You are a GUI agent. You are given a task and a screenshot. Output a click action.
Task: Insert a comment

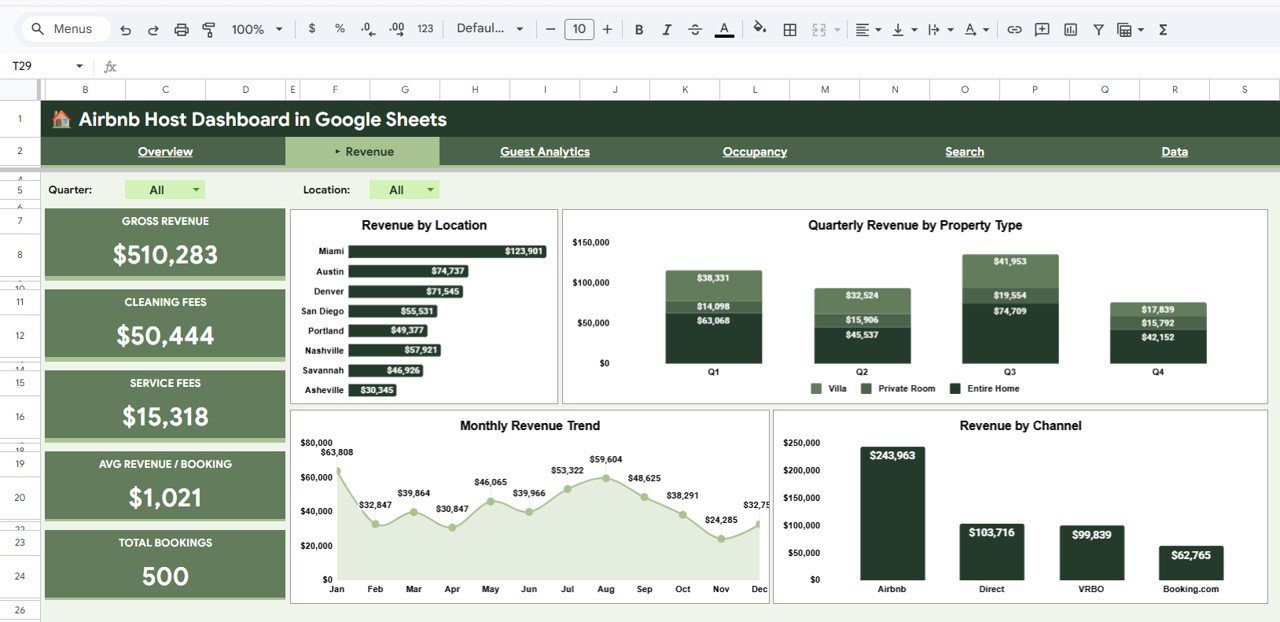coord(1041,29)
